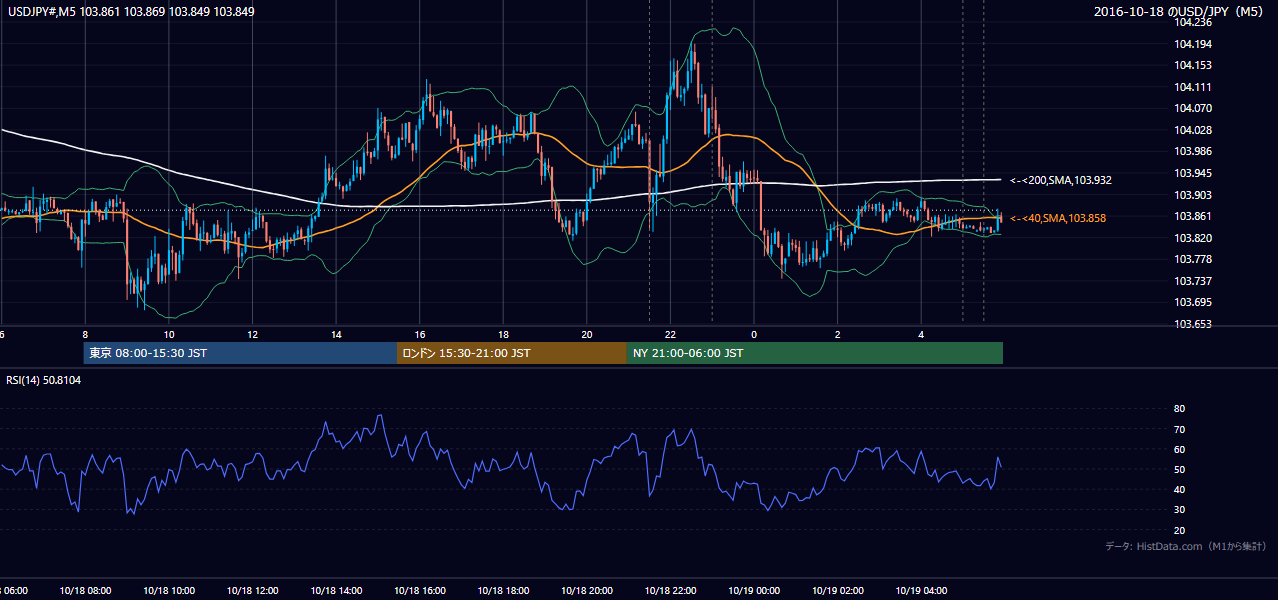Viewport: 1278px width, 600px height.
Task: Click the RSI(14) 50.8104 indicator label
Action: click(44, 380)
